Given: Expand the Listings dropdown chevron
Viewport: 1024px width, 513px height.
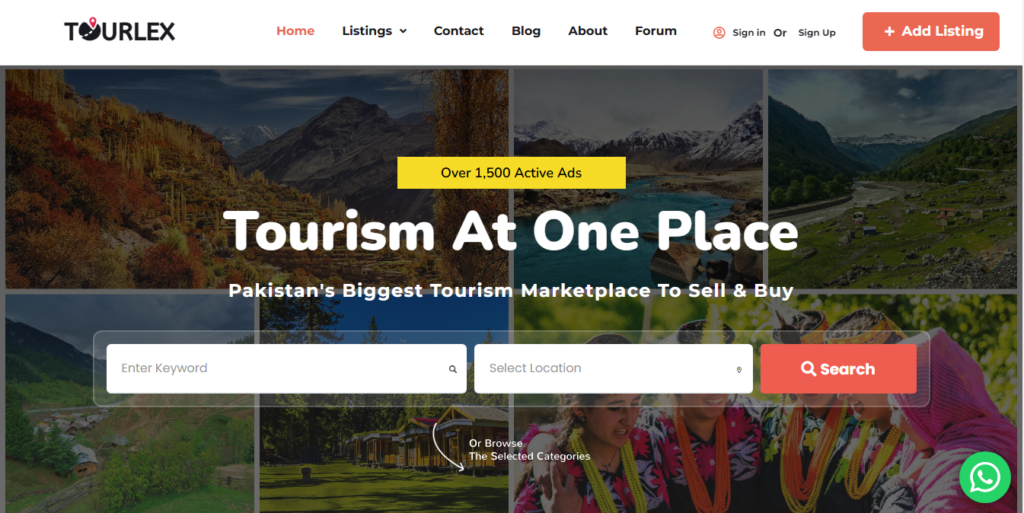Looking at the screenshot, I should (403, 31).
